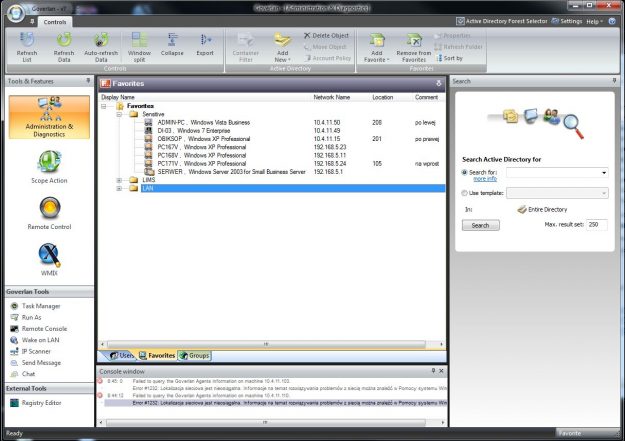Open the WMIX tool icon
Viewport: 625px width, 441px height.
tap(49, 259)
